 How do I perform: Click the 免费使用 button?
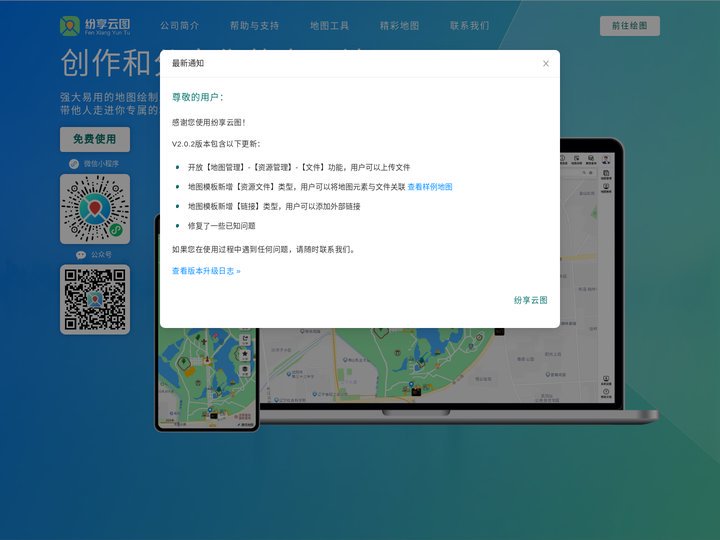(95, 139)
